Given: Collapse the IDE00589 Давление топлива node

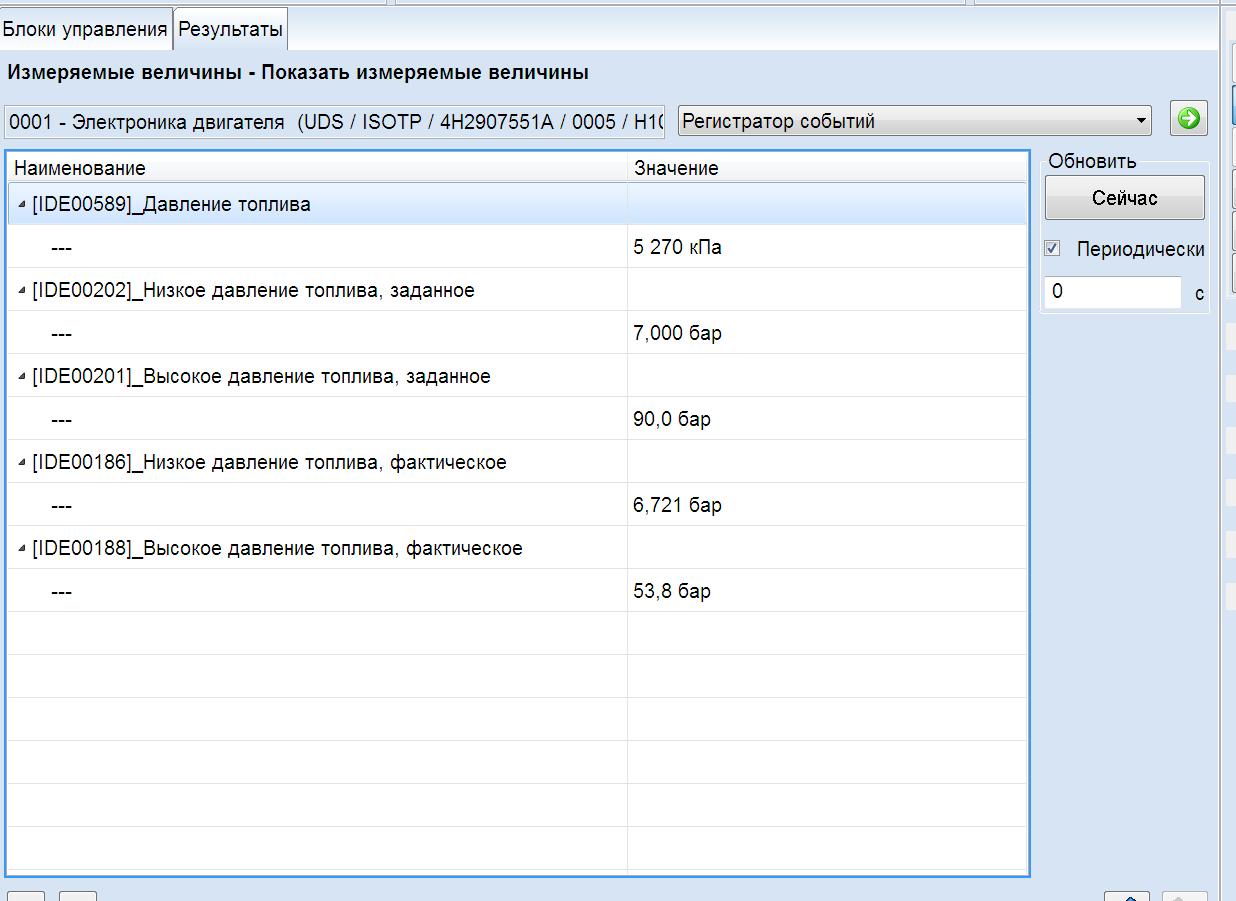Looking at the screenshot, I should pyautogui.click(x=22, y=205).
